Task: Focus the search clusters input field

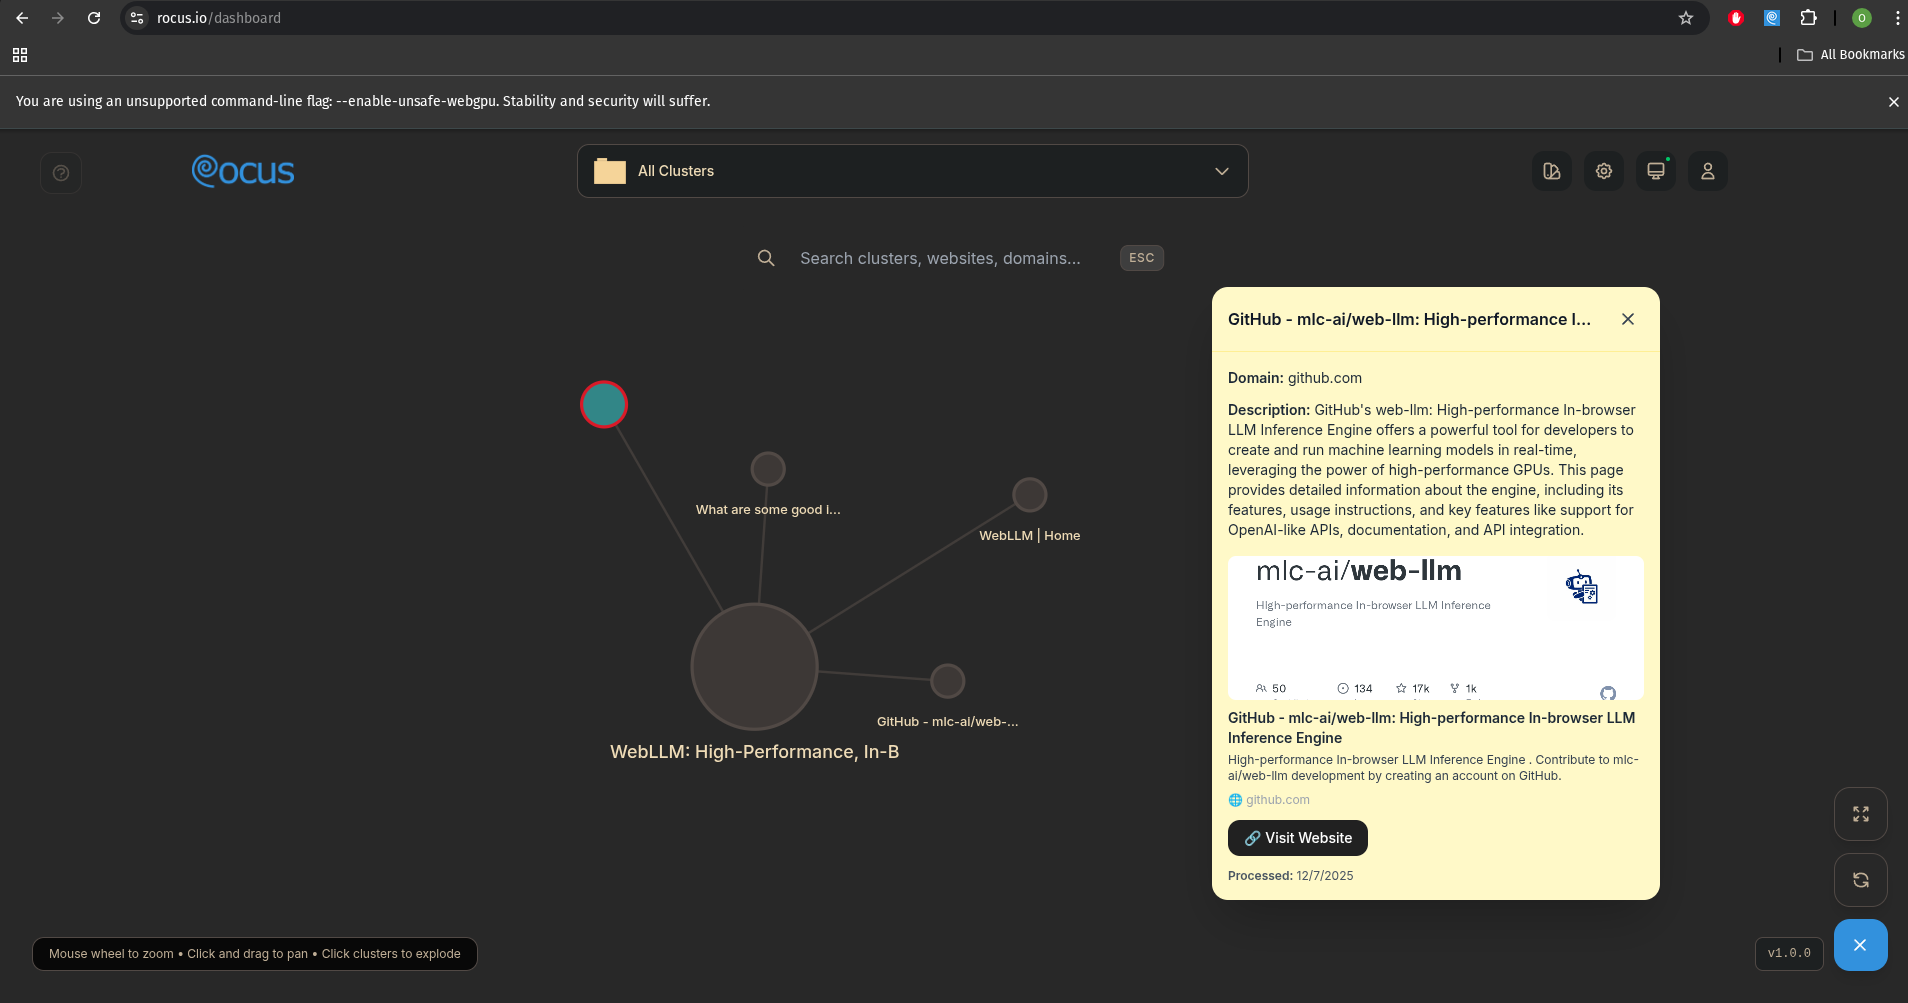Action: click(x=940, y=258)
